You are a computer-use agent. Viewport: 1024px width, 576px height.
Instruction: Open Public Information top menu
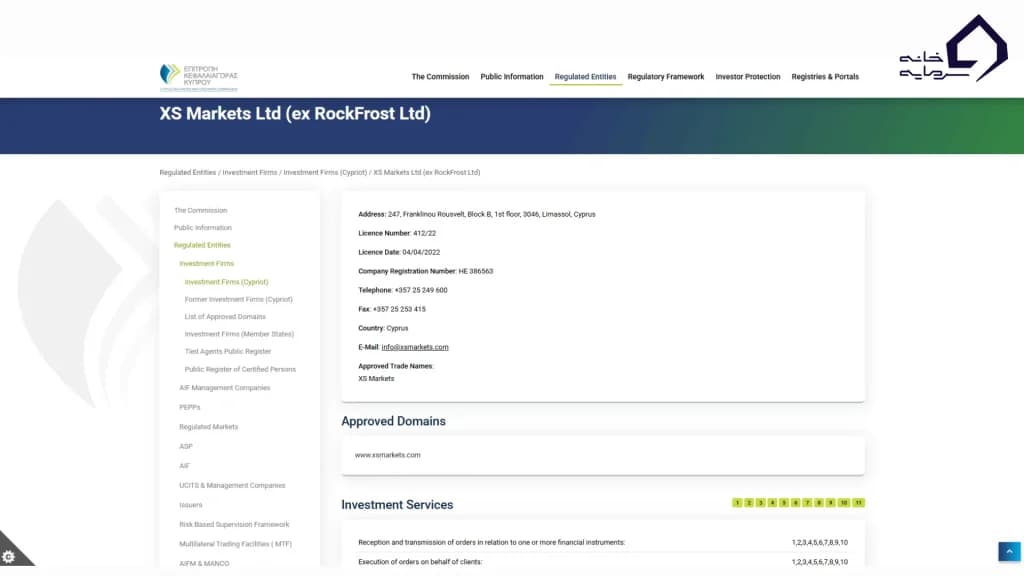512,77
